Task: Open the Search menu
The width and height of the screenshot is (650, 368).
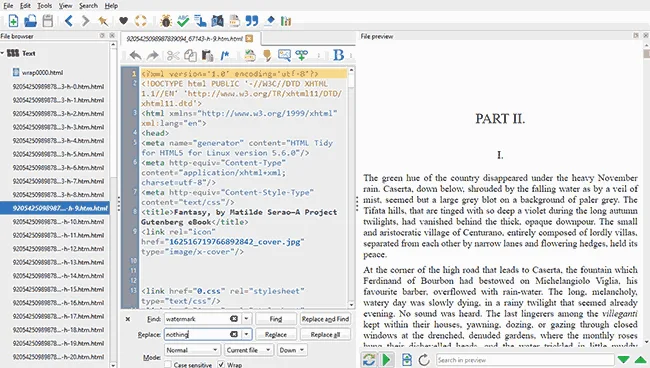Action: pyautogui.click(x=88, y=6)
